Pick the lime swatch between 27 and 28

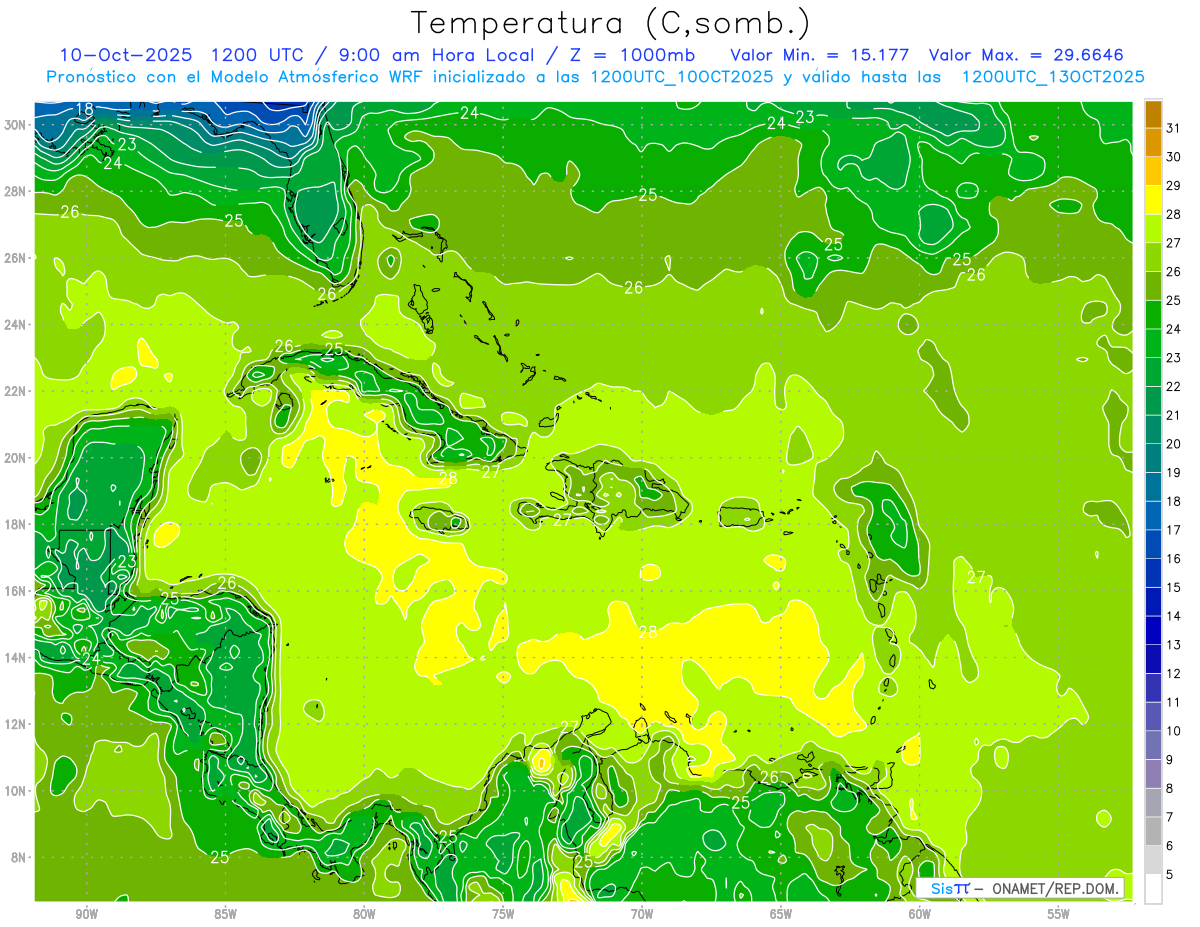pos(1153,228)
